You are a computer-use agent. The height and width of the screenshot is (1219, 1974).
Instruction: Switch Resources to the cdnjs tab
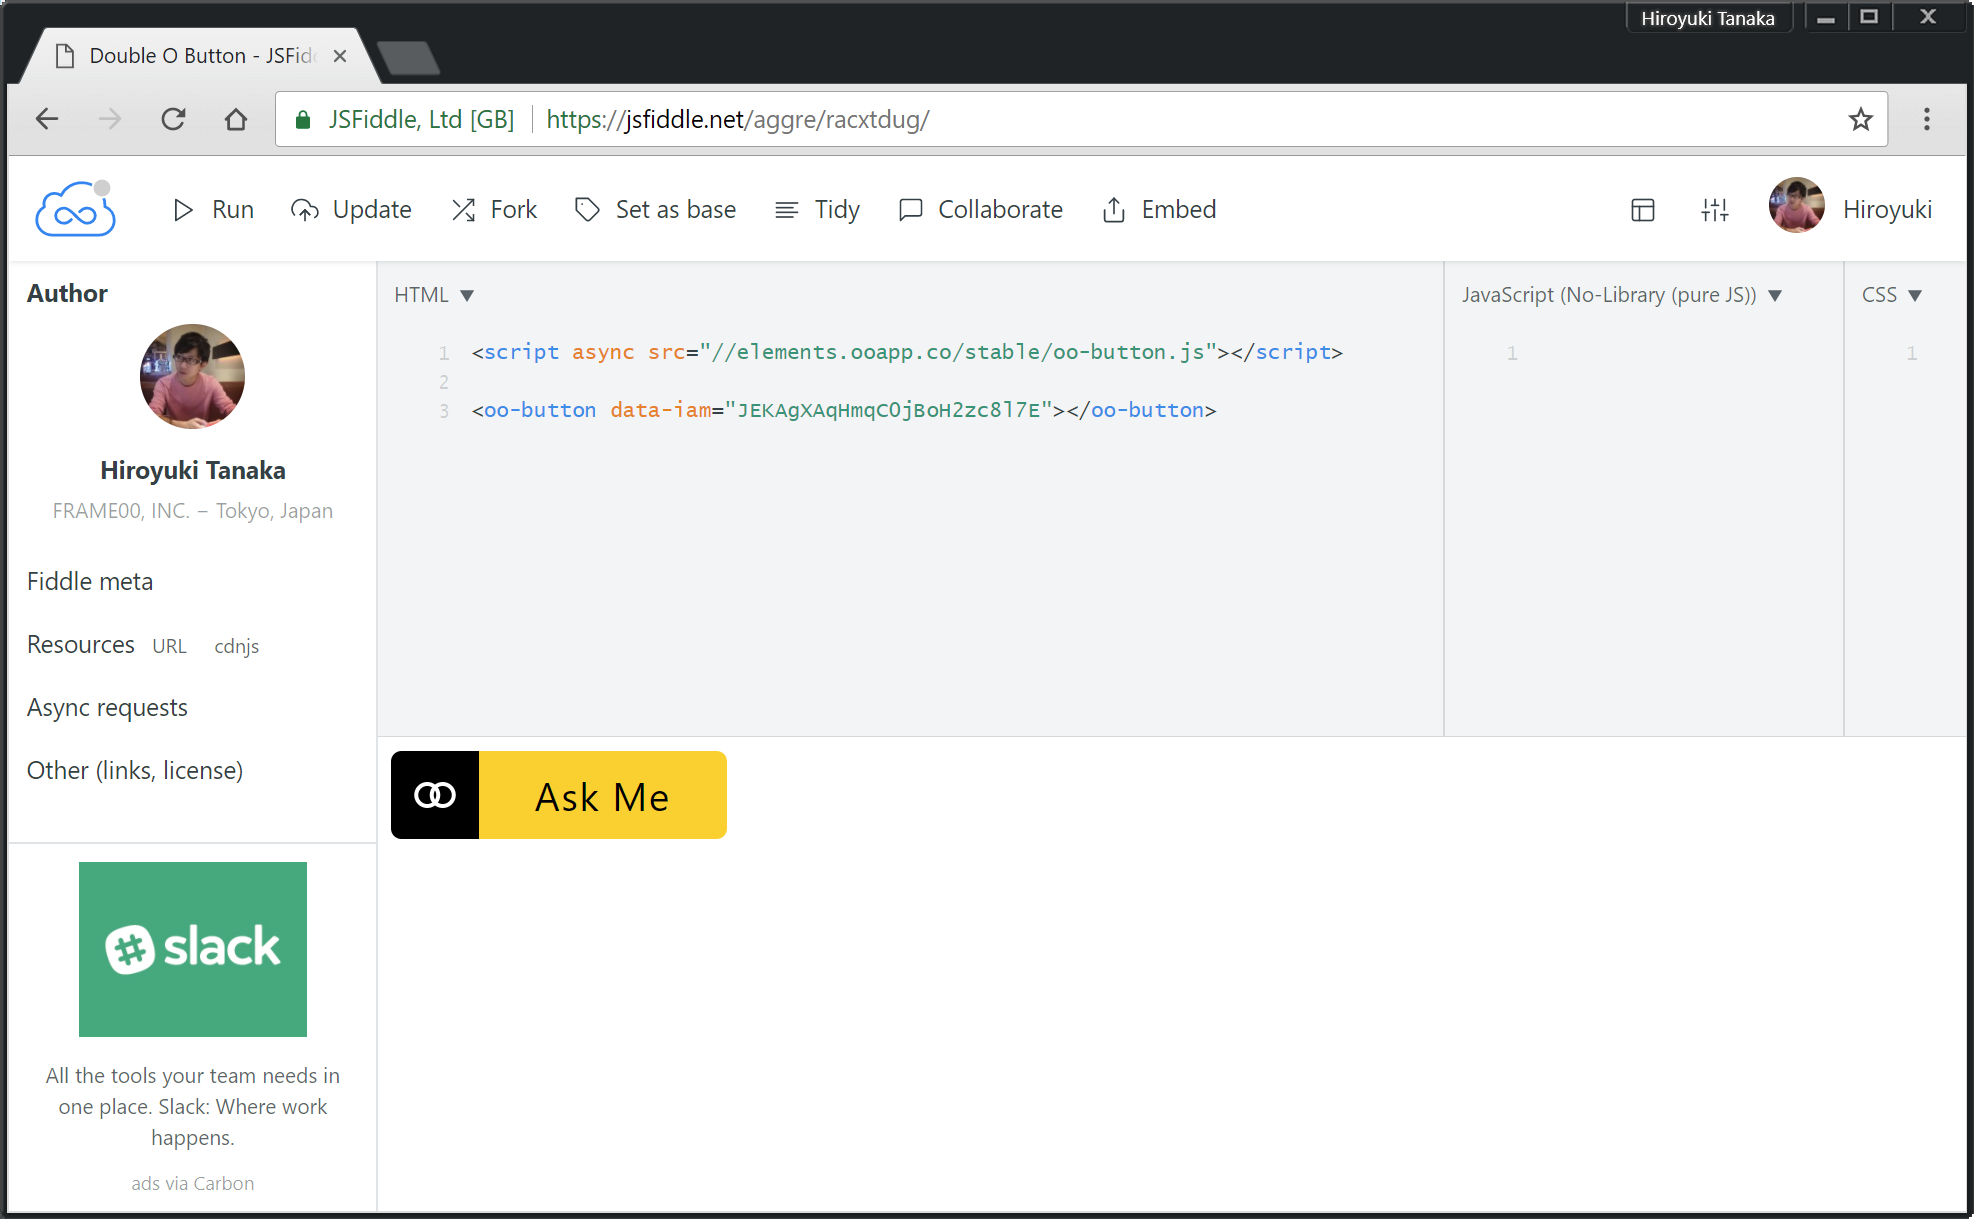pyautogui.click(x=236, y=646)
